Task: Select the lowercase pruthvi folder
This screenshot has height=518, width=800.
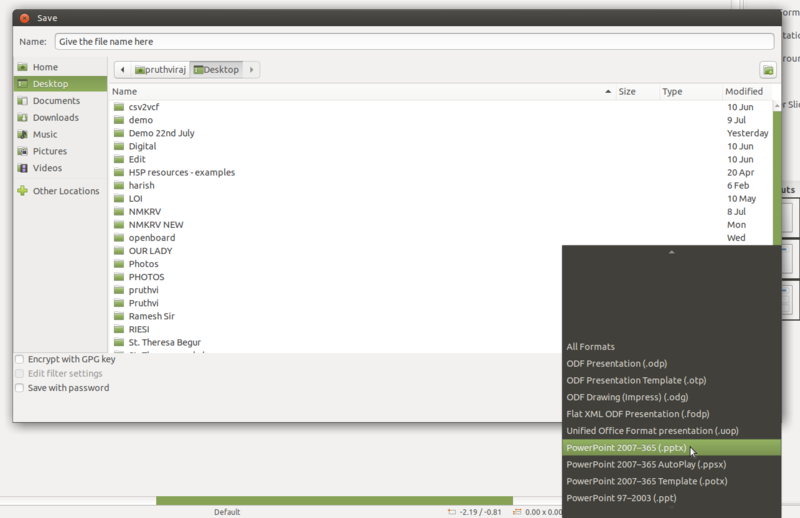Action: coord(337,290)
